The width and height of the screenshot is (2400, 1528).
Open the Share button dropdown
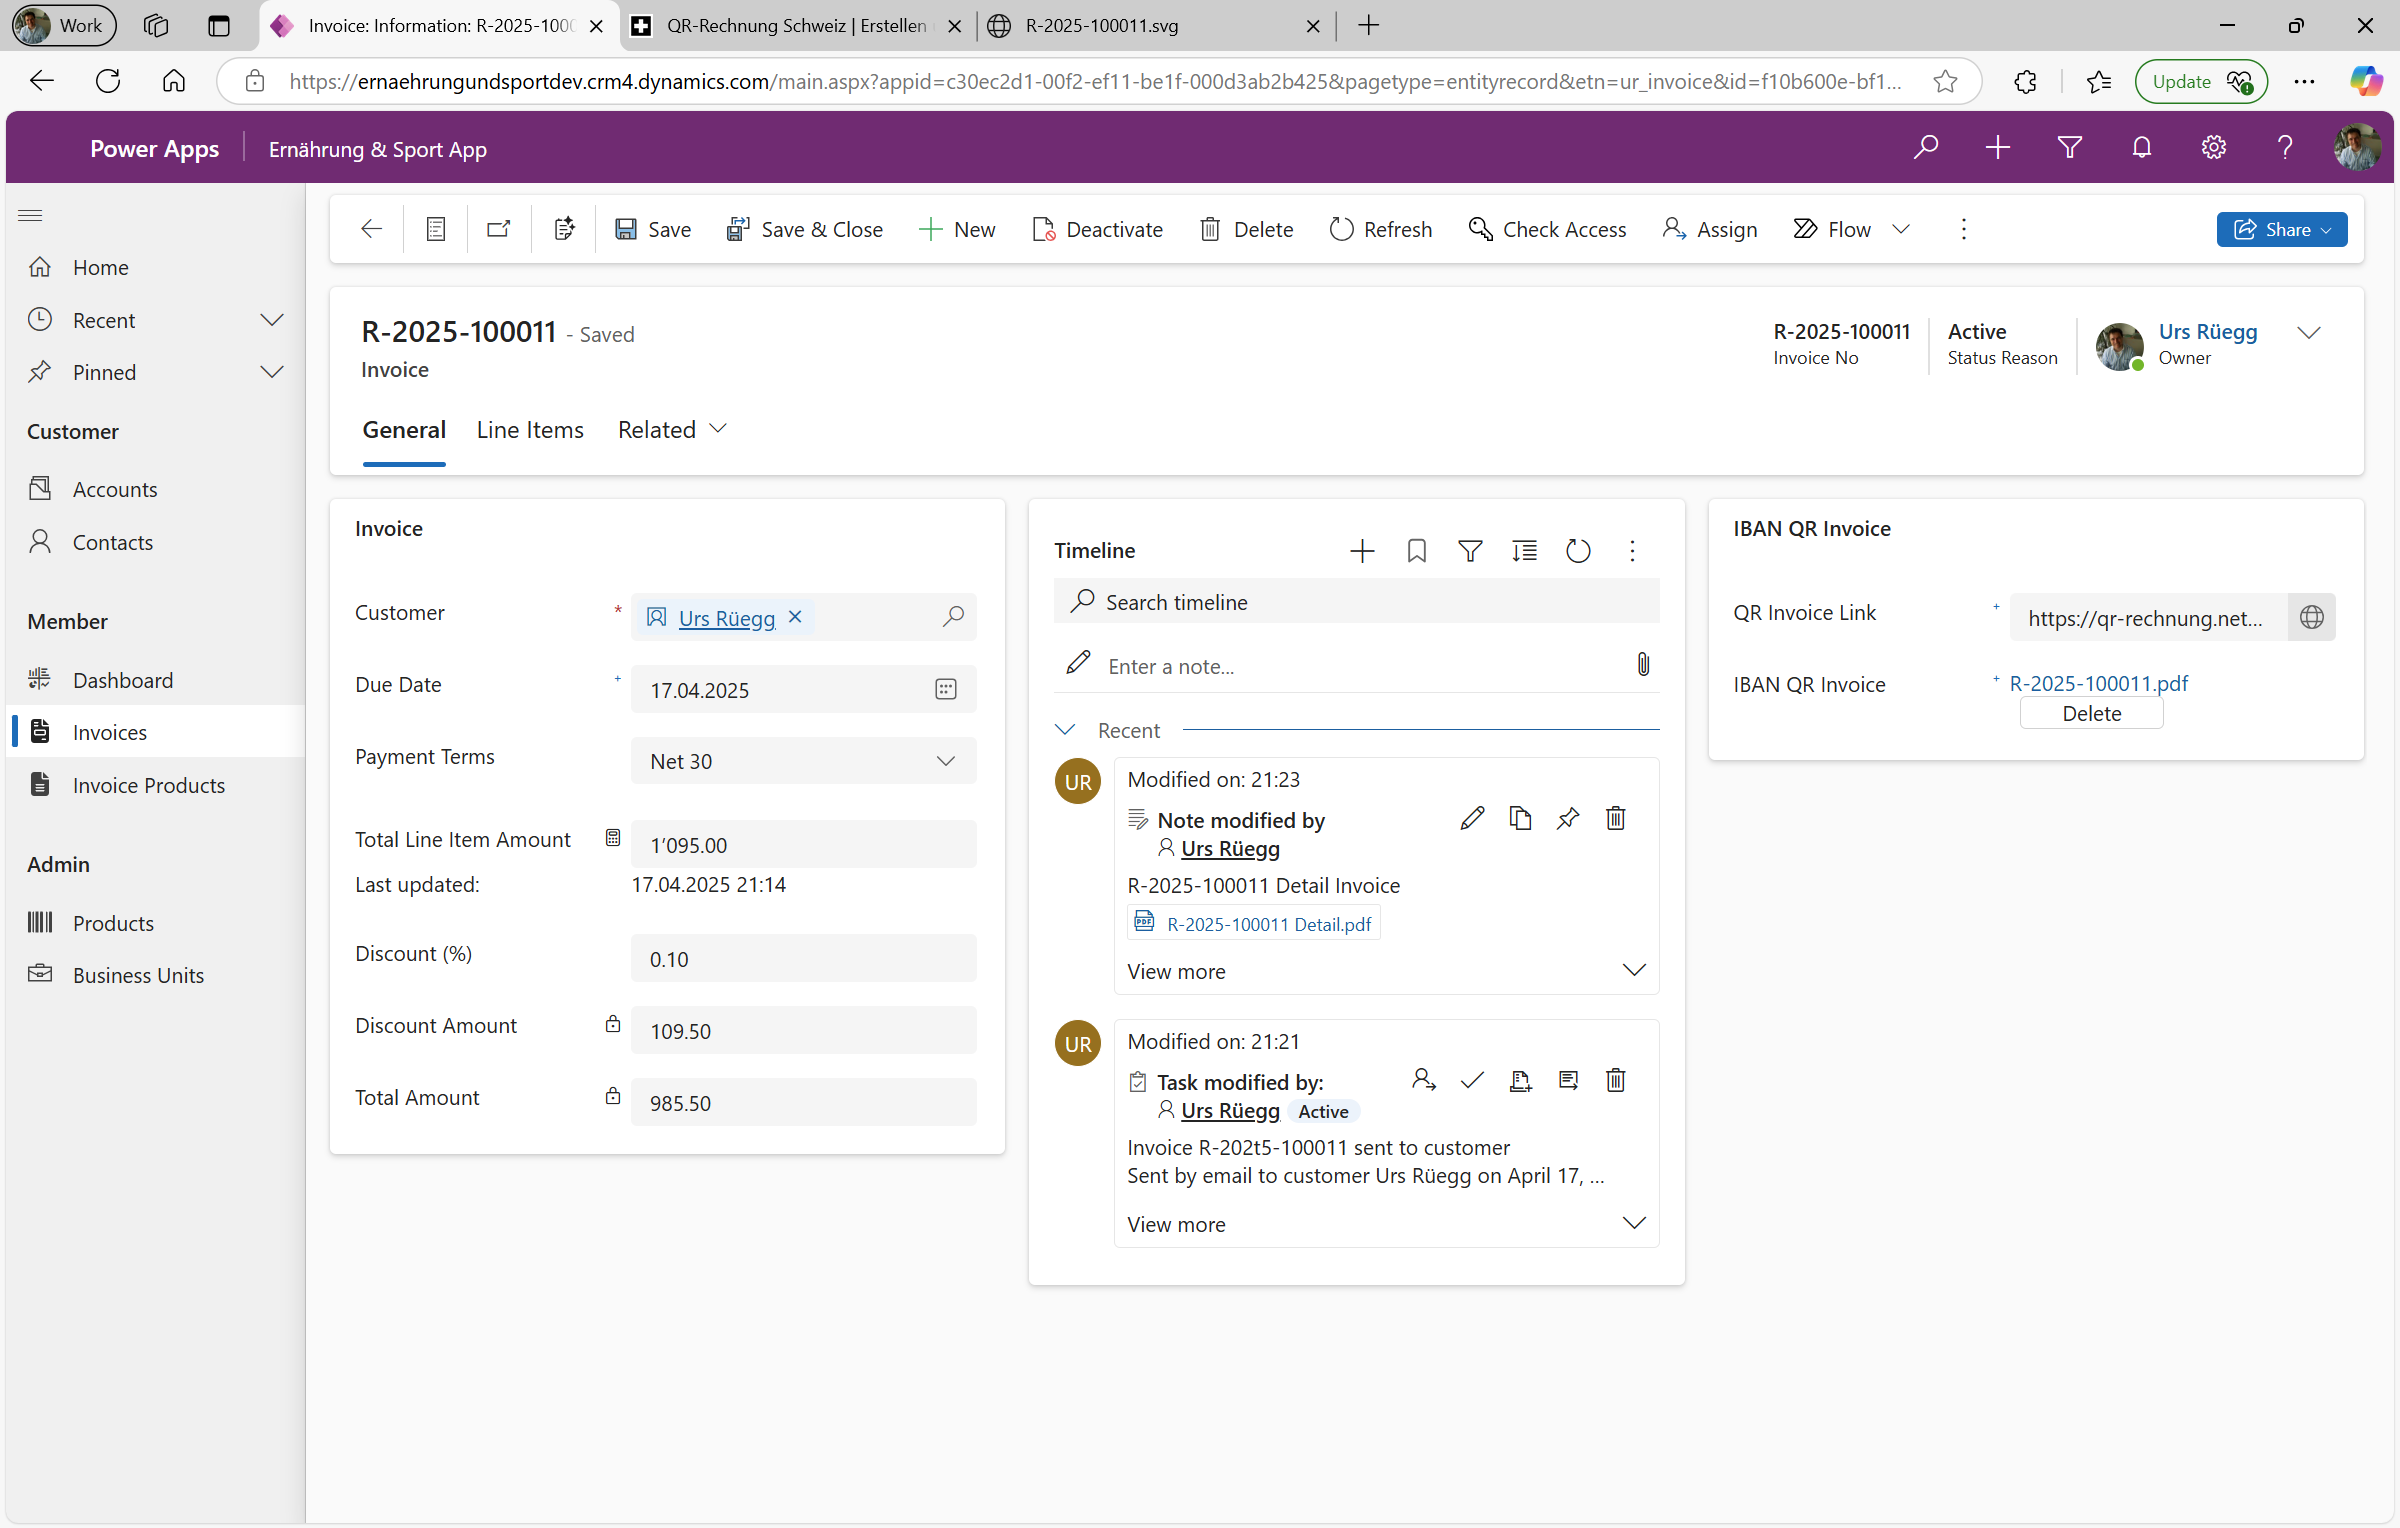[2326, 230]
